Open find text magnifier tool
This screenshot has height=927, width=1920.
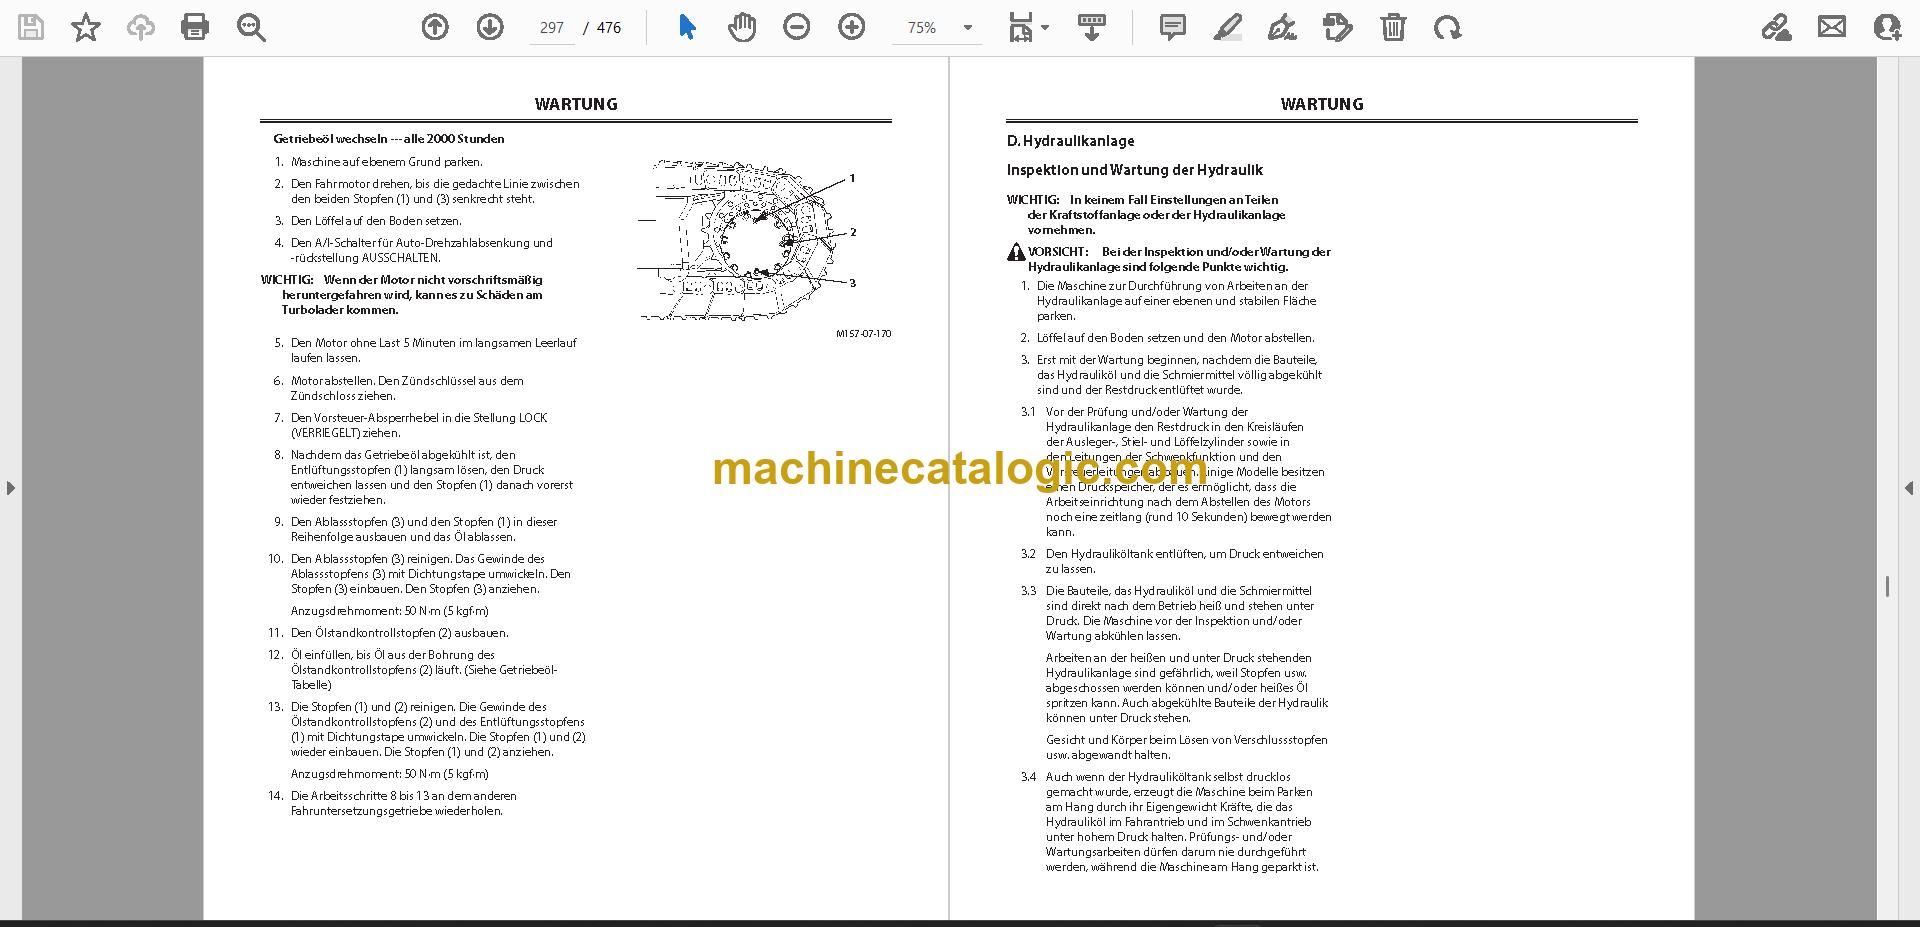[251, 27]
